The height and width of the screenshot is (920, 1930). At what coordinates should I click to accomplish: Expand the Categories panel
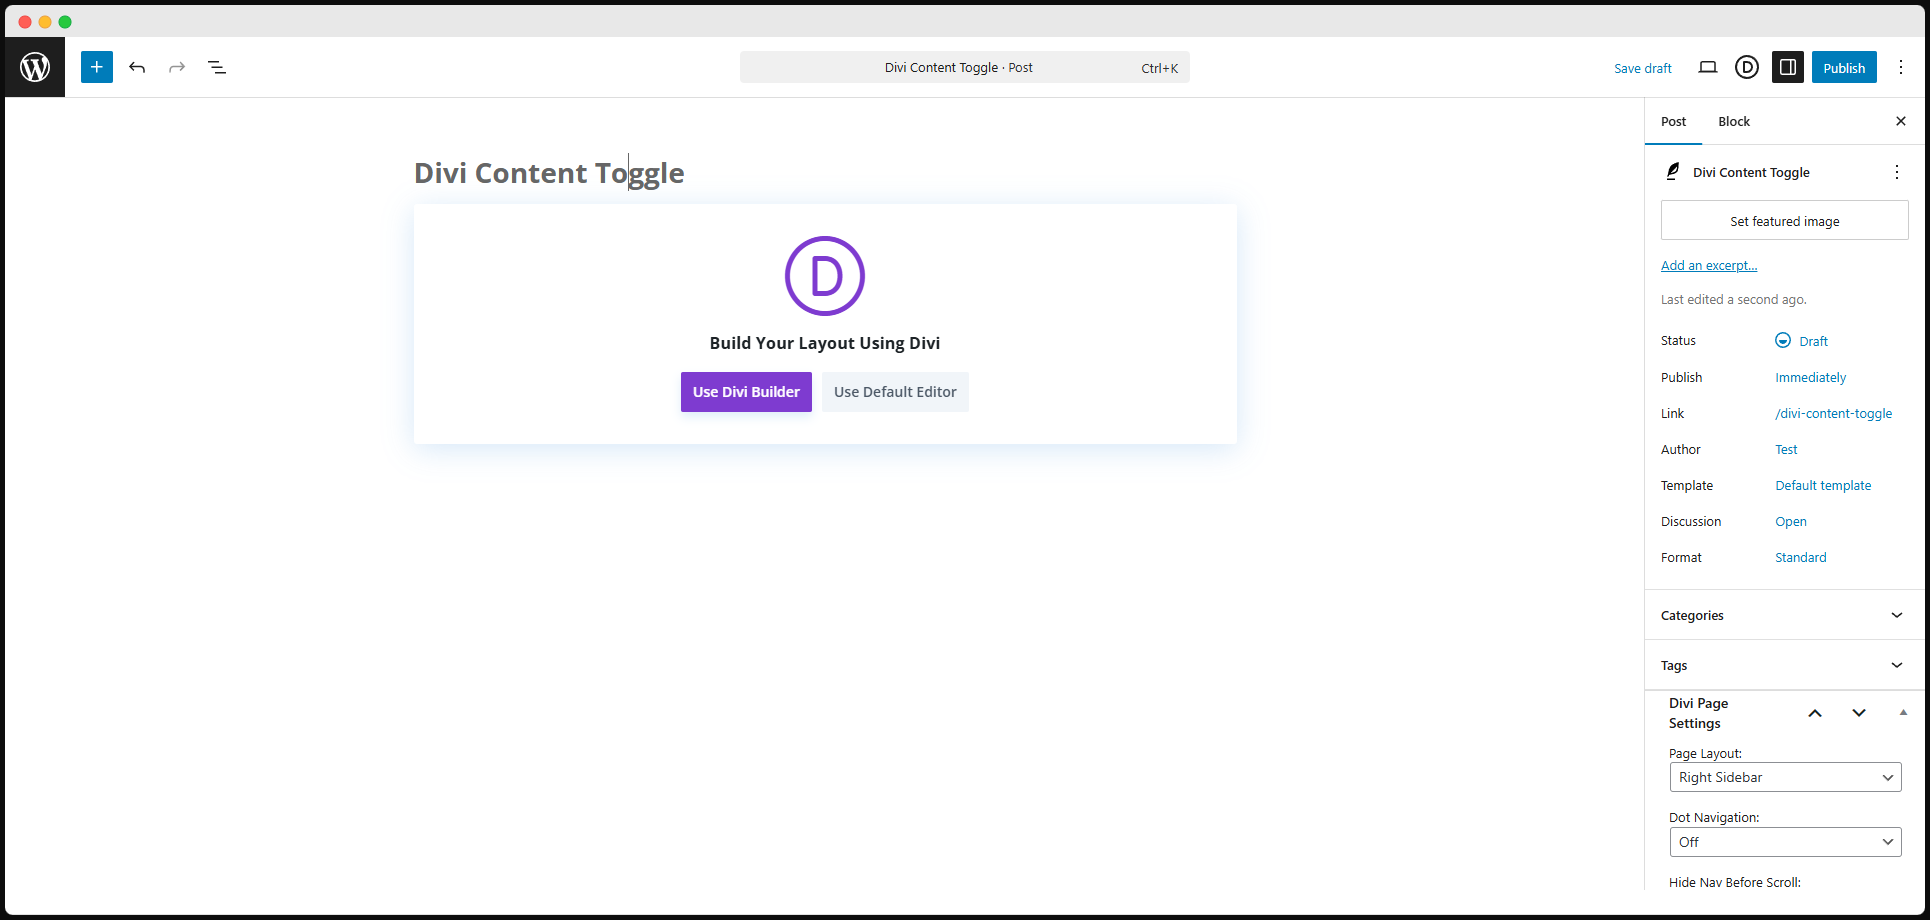[x=1785, y=615]
